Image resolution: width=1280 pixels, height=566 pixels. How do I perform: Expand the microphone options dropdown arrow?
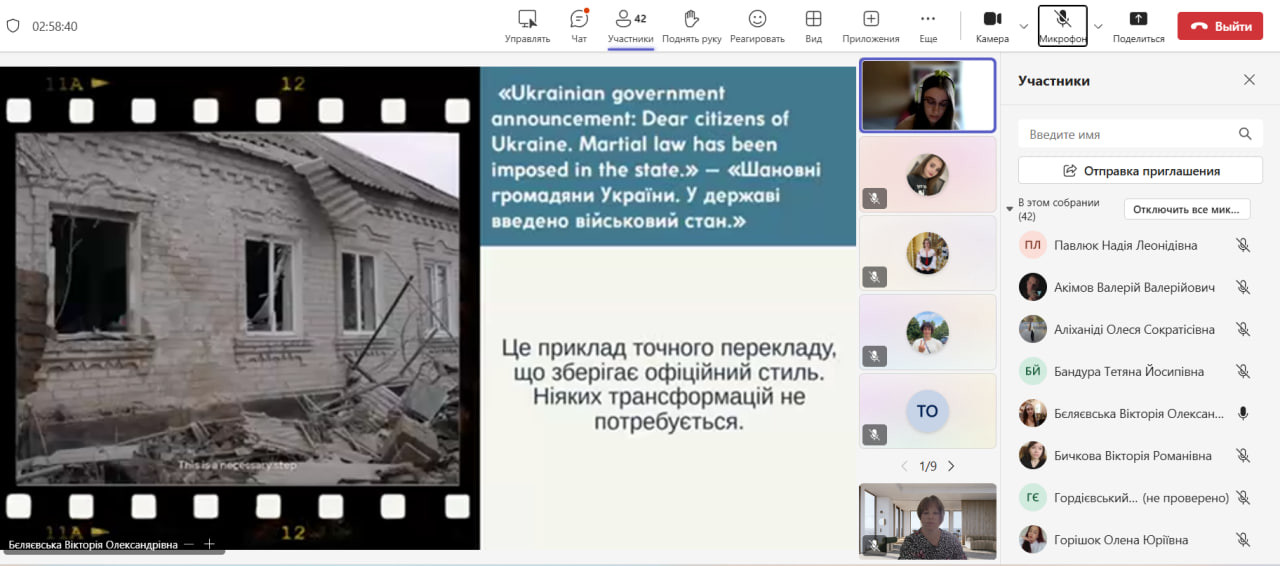1098,26
